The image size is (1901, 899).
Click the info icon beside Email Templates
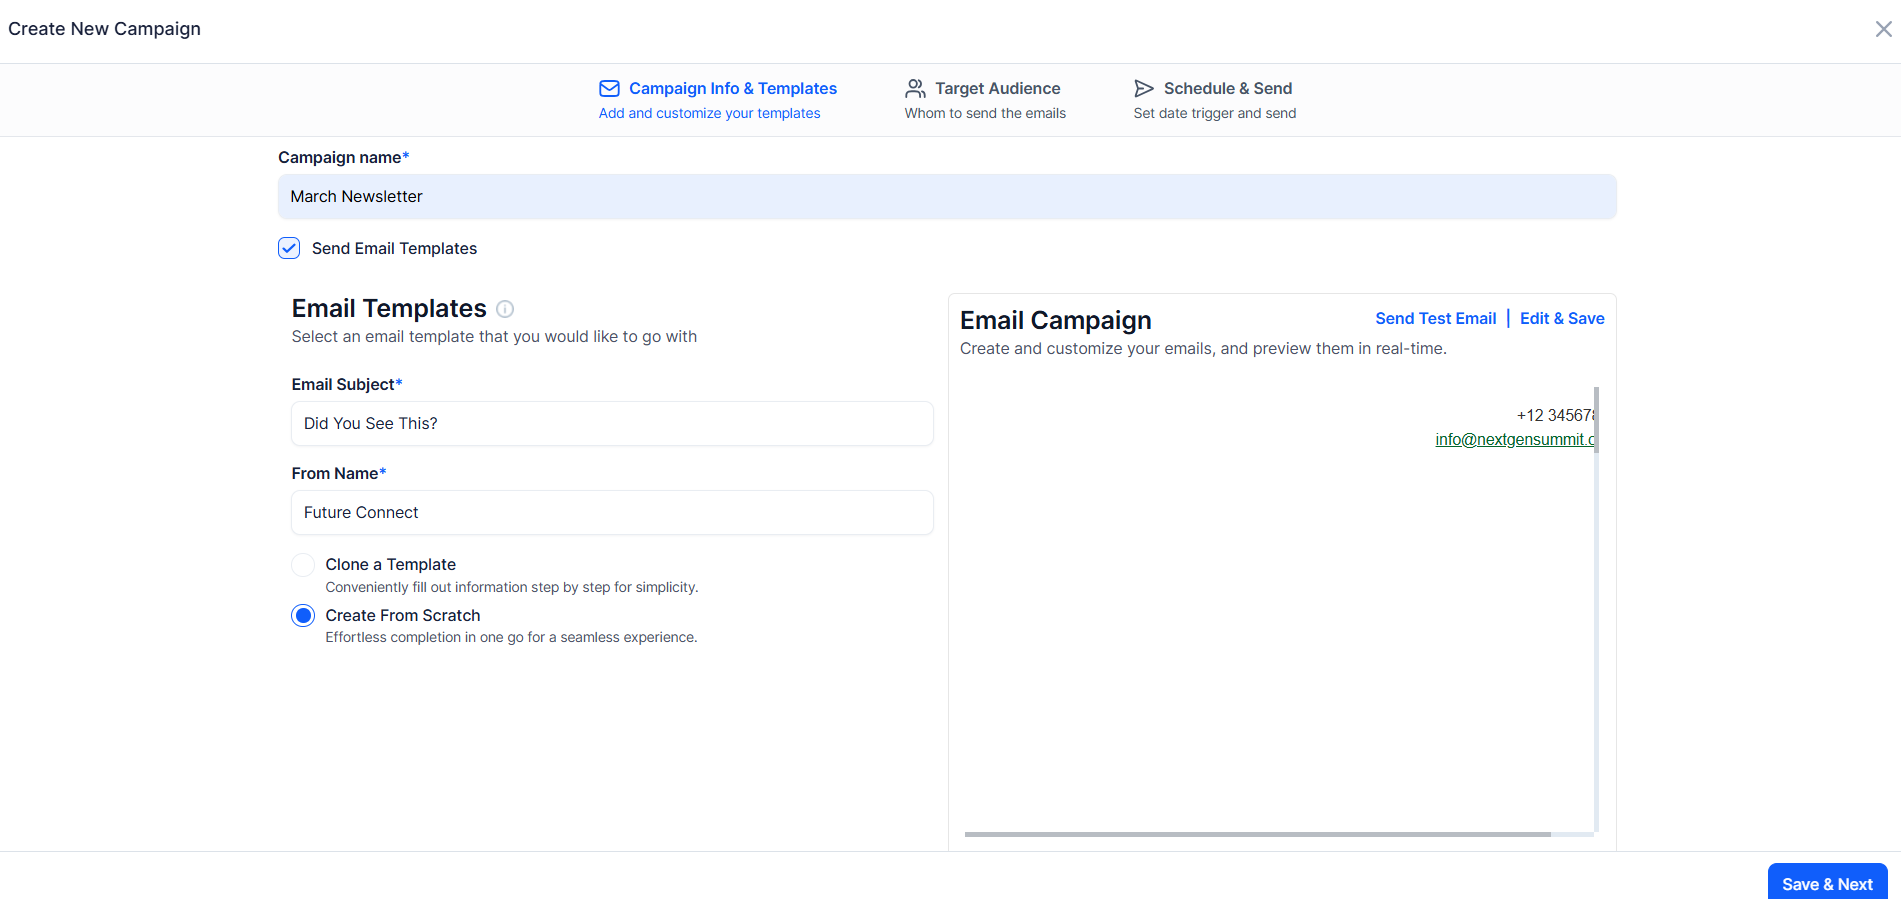point(505,309)
